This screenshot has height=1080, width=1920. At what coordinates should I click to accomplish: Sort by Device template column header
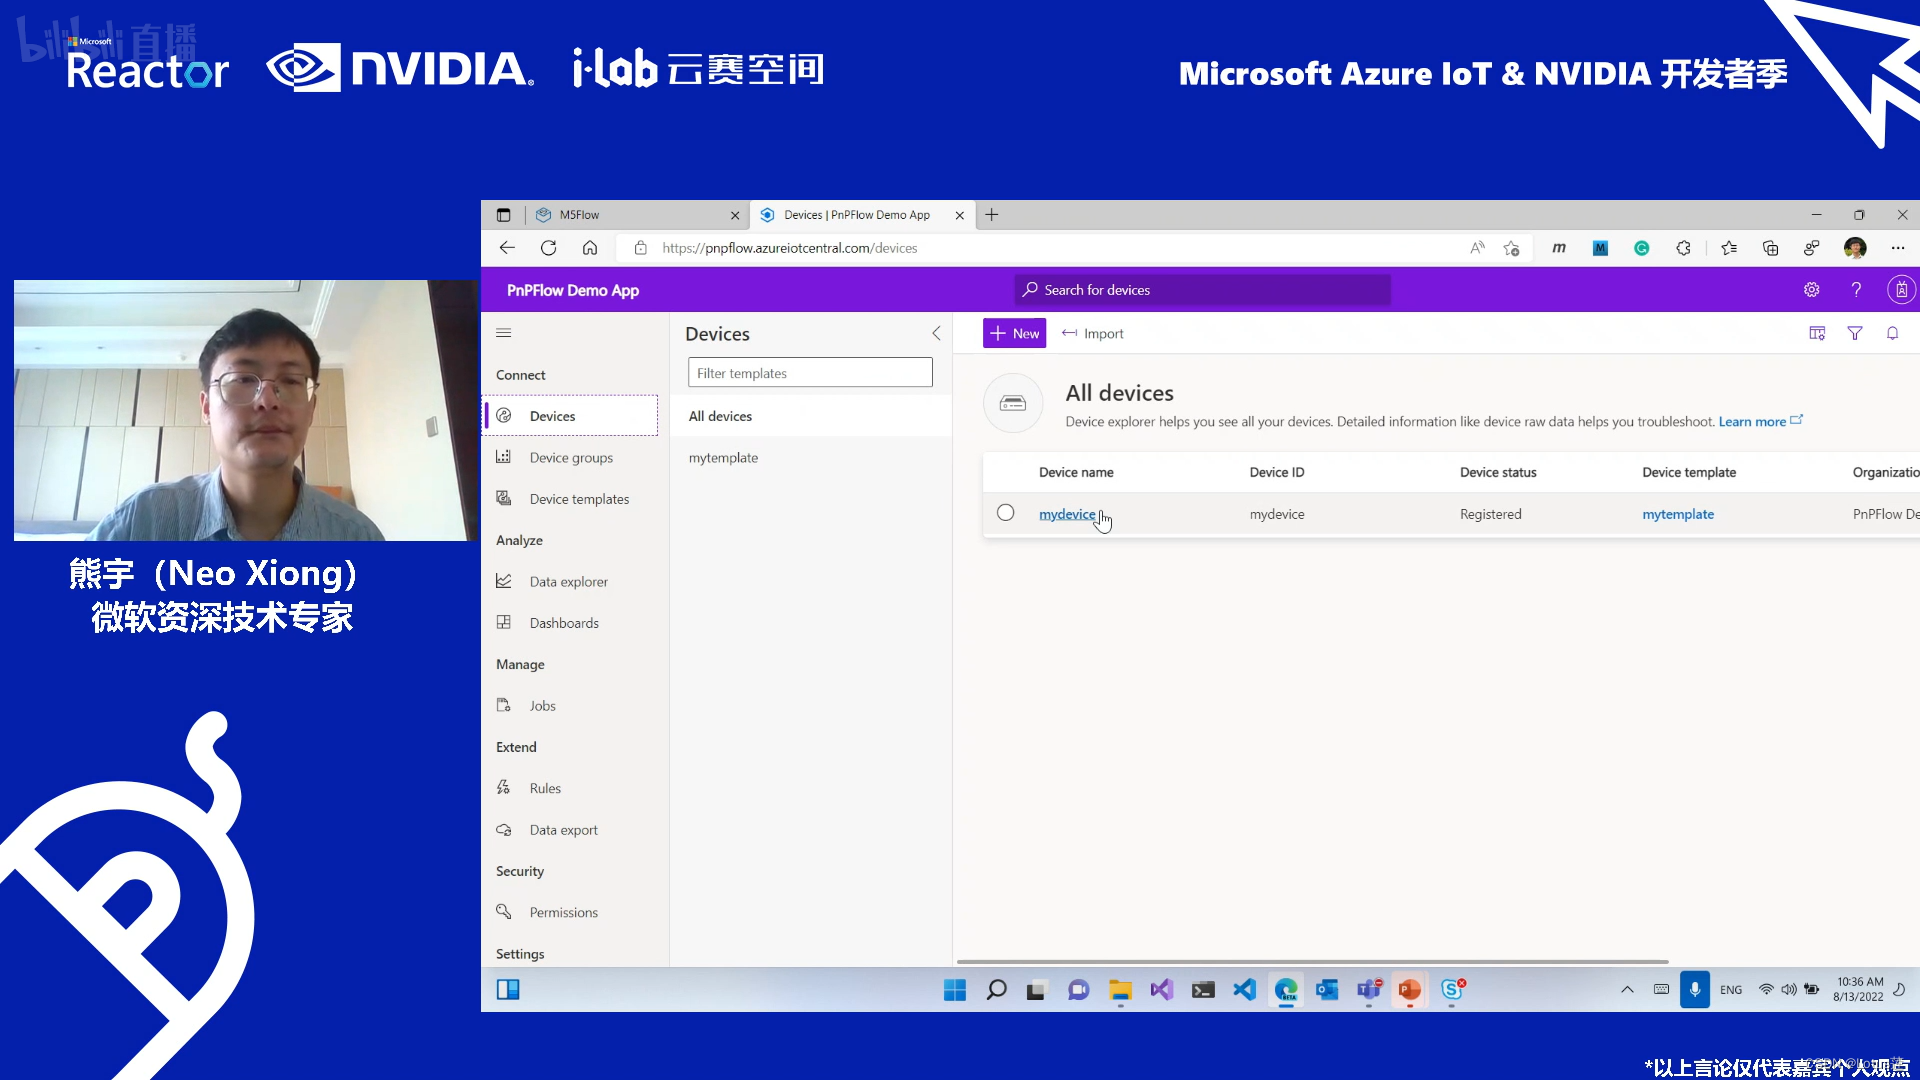point(1689,472)
